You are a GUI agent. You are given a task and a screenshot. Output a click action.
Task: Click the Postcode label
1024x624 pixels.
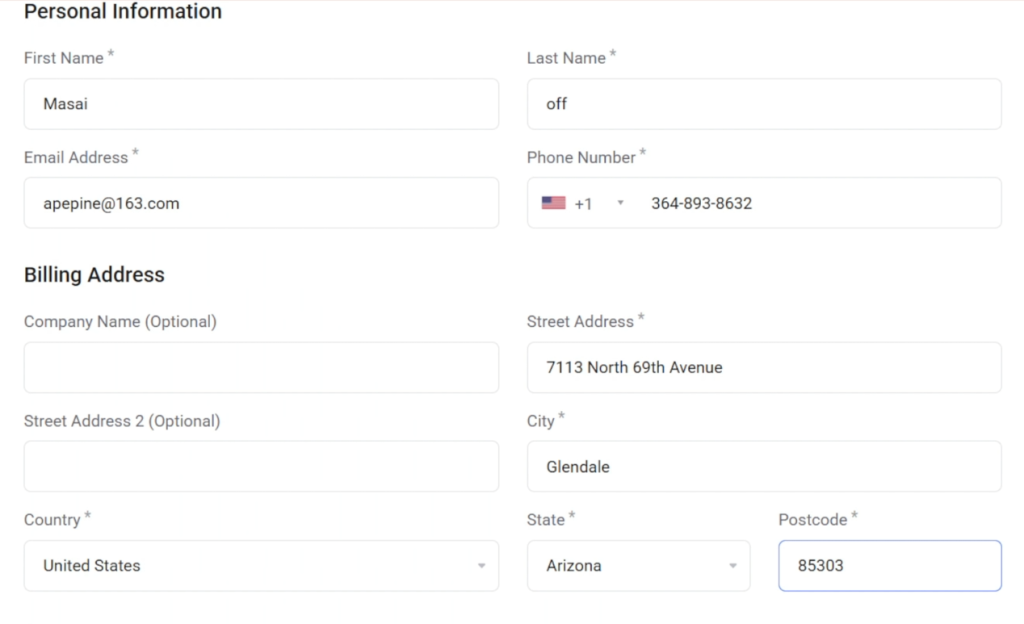pos(812,520)
